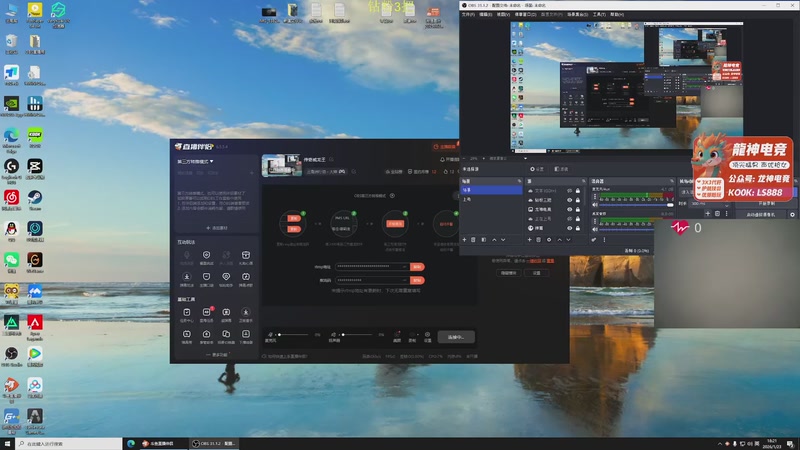Open 第三方推流模式 mode dropdown in 直播伴侣
This screenshot has height=450, width=800.
[195, 162]
